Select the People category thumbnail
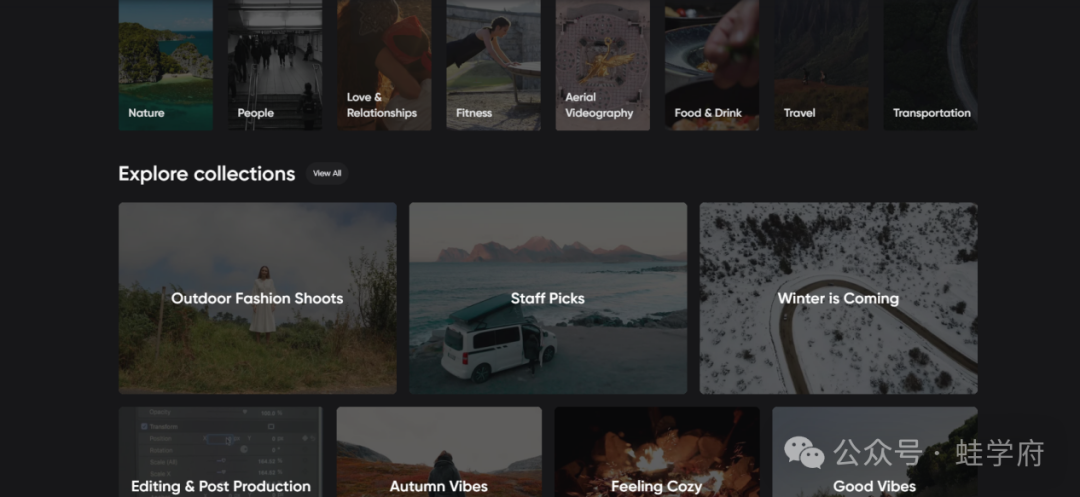 (x=274, y=65)
